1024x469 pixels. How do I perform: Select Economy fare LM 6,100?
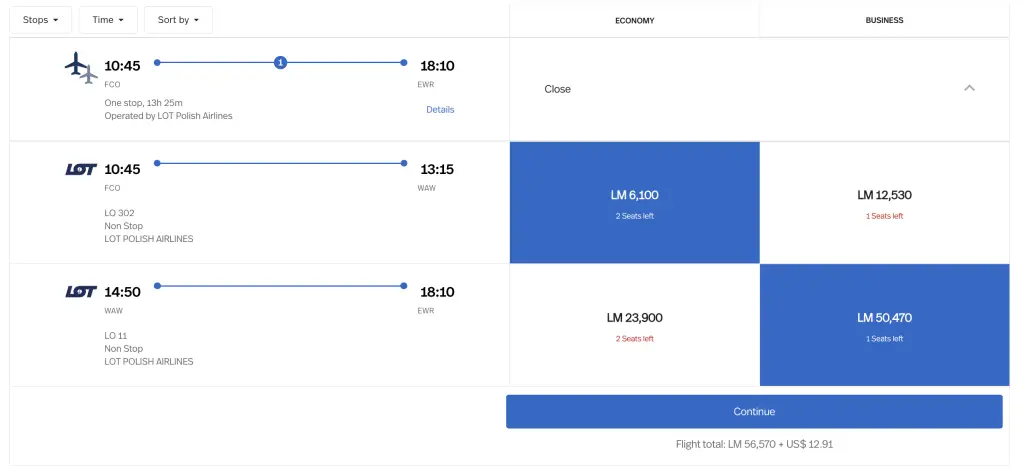(x=634, y=202)
